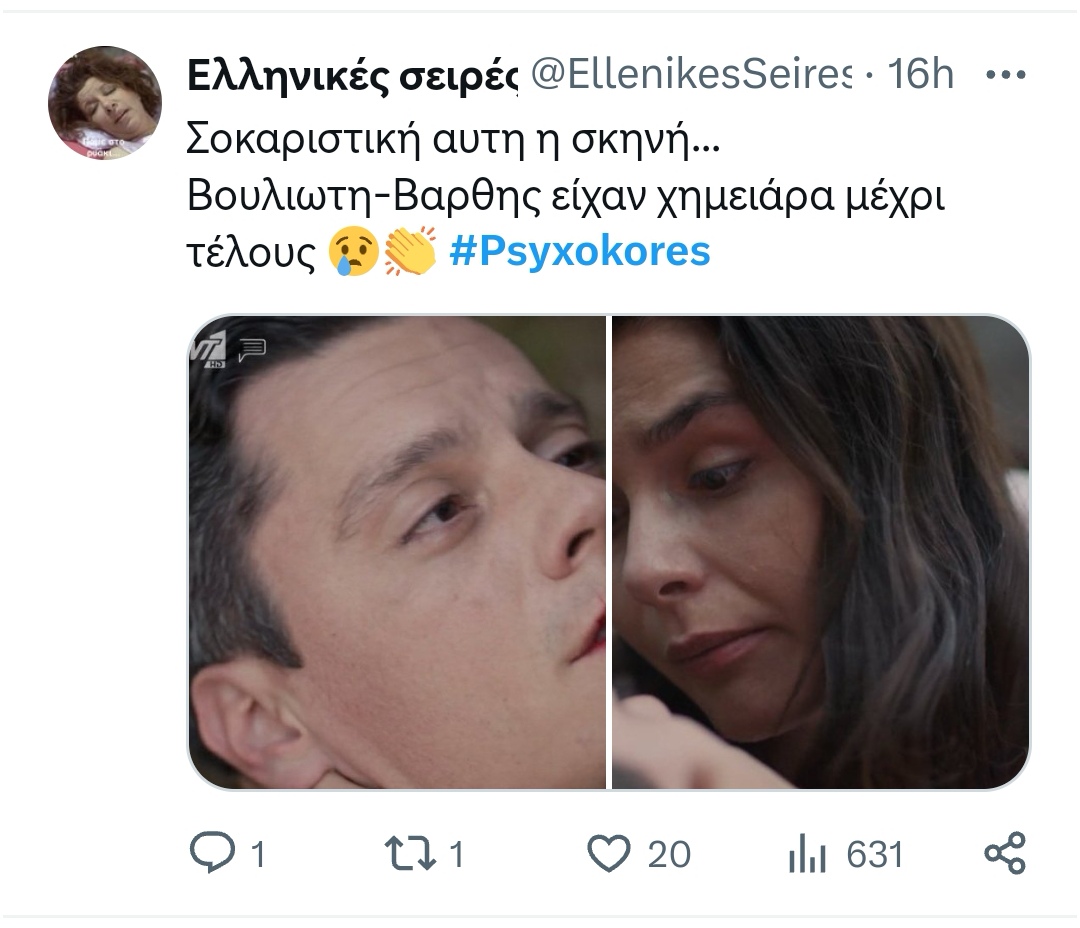This screenshot has height=928, width=1080.
Task: Like the tweet with the heart icon
Action: coord(608,853)
